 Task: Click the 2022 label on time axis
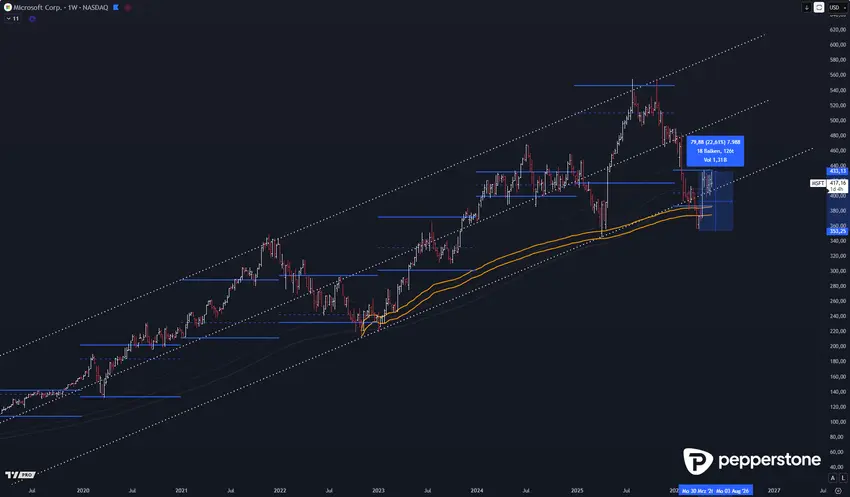(x=280, y=490)
